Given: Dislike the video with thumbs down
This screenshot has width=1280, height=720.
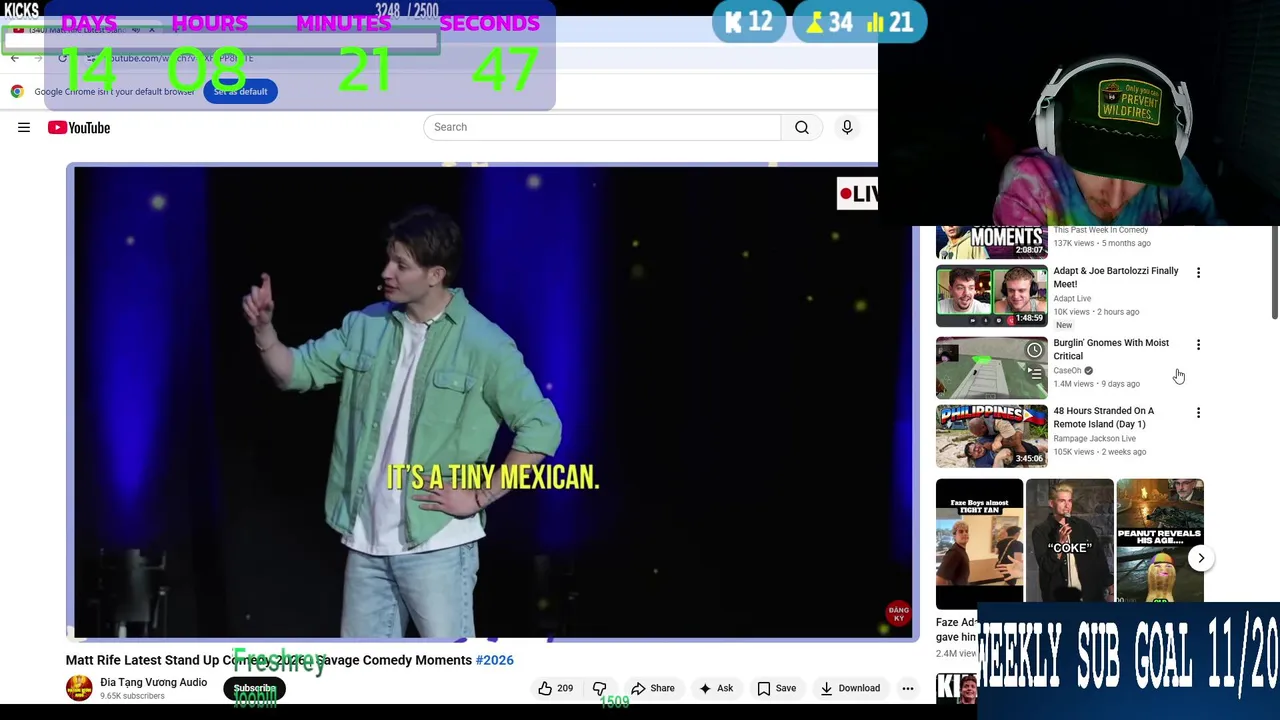Looking at the screenshot, I should pos(599,688).
